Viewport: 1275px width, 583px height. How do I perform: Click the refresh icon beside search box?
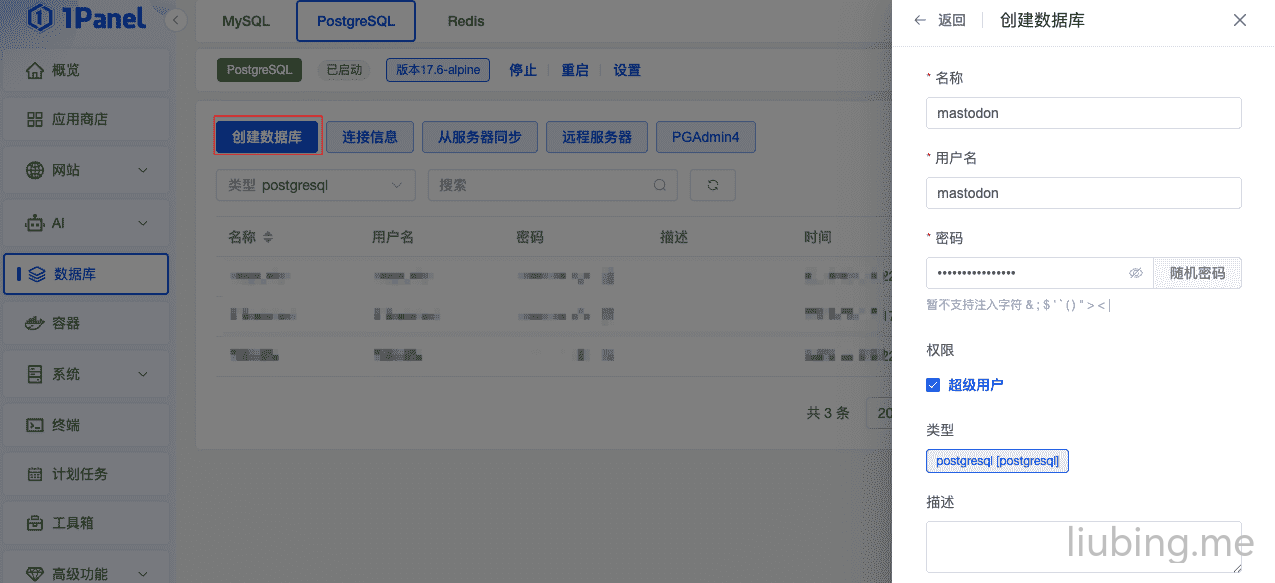tap(712, 185)
